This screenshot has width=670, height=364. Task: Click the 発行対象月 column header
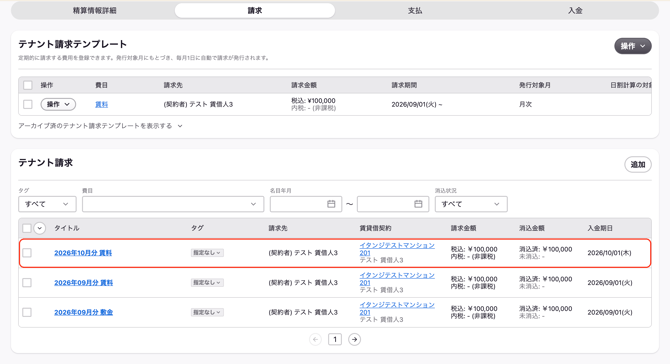click(535, 85)
